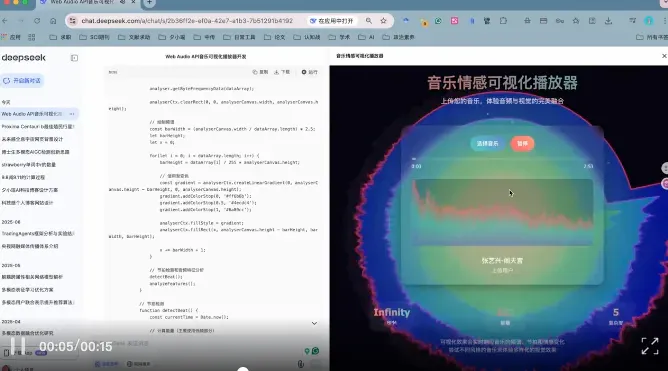
Task: Open the SC期刊 bookmarks folder
Action: point(94,37)
